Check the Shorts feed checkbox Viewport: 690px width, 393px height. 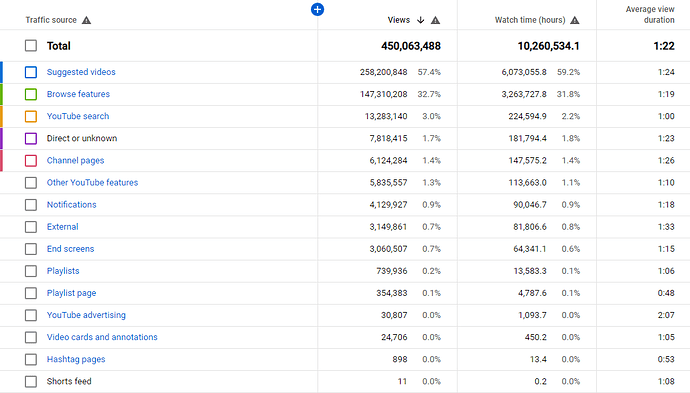click(31, 381)
